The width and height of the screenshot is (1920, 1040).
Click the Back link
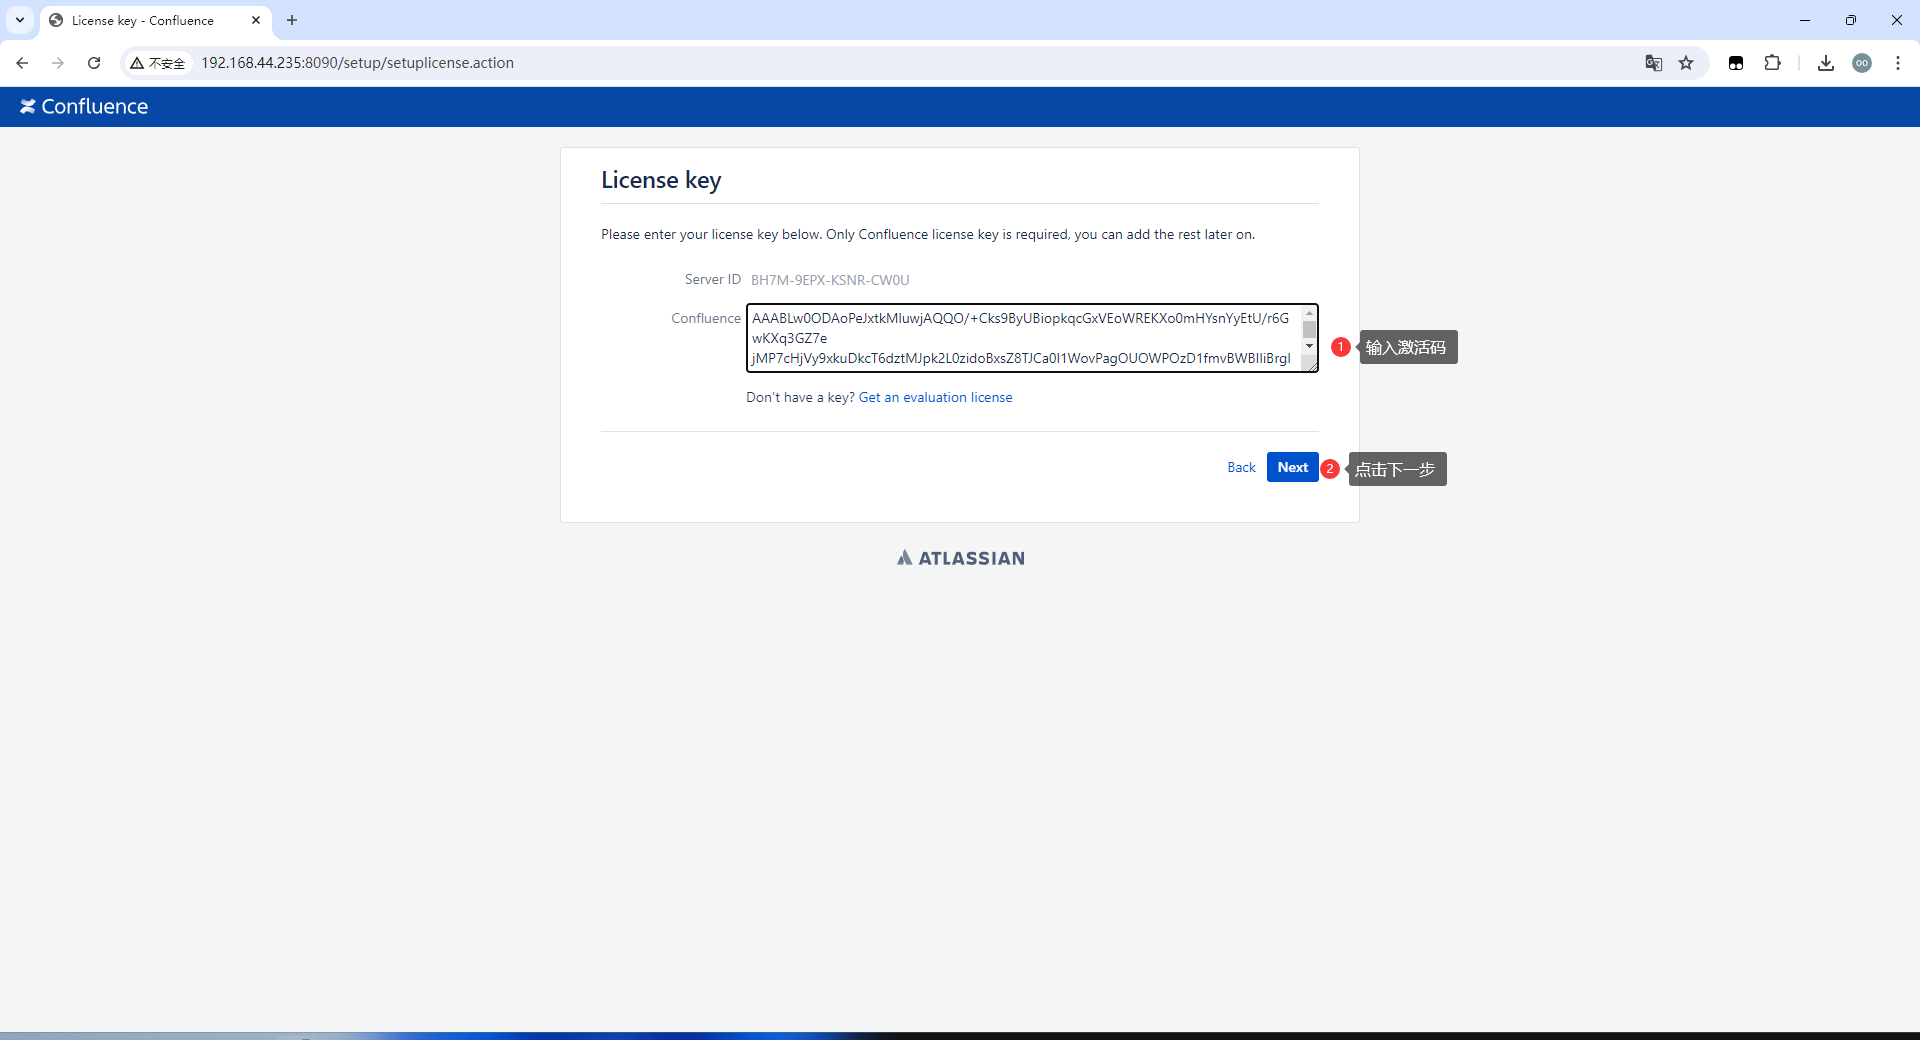click(x=1241, y=468)
